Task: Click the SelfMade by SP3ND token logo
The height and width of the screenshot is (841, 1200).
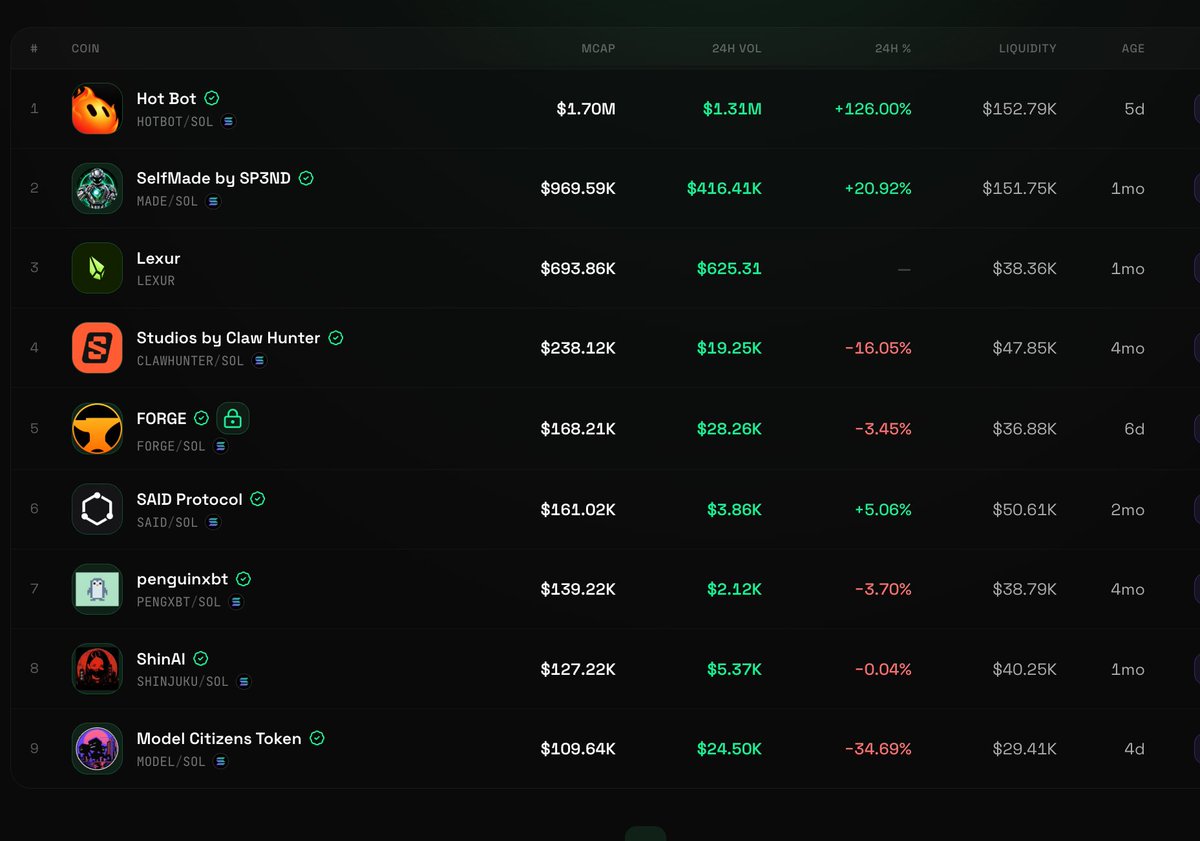Action: pyautogui.click(x=97, y=188)
